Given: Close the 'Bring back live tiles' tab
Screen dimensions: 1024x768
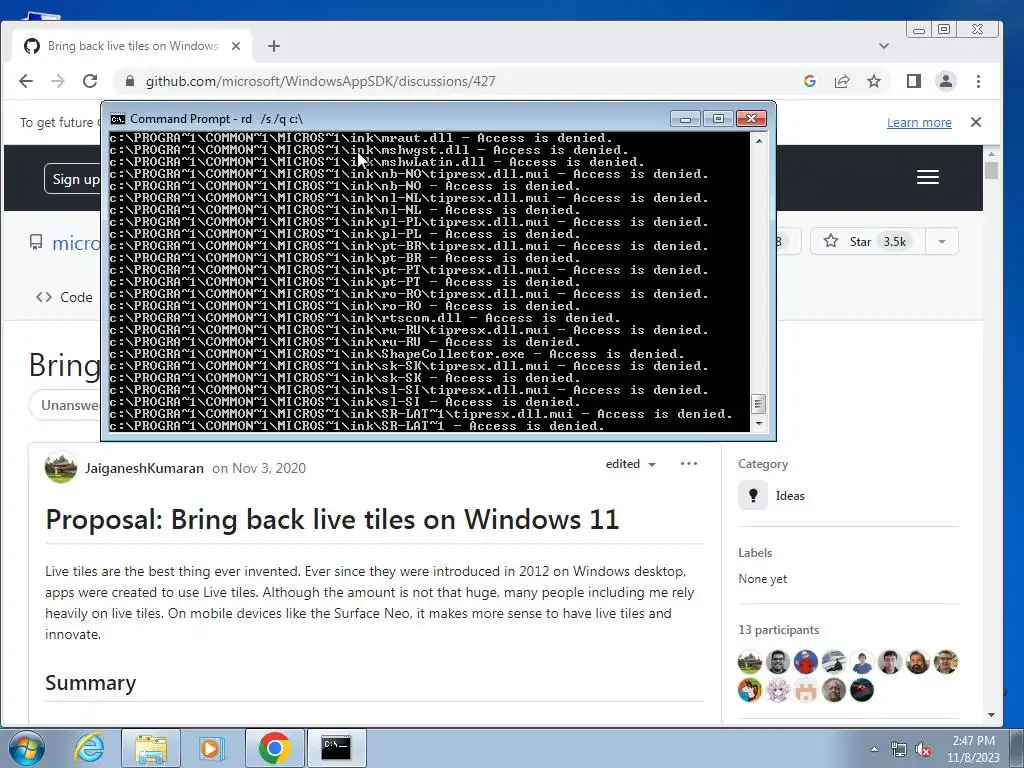Looking at the screenshot, I should (x=236, y=46).
